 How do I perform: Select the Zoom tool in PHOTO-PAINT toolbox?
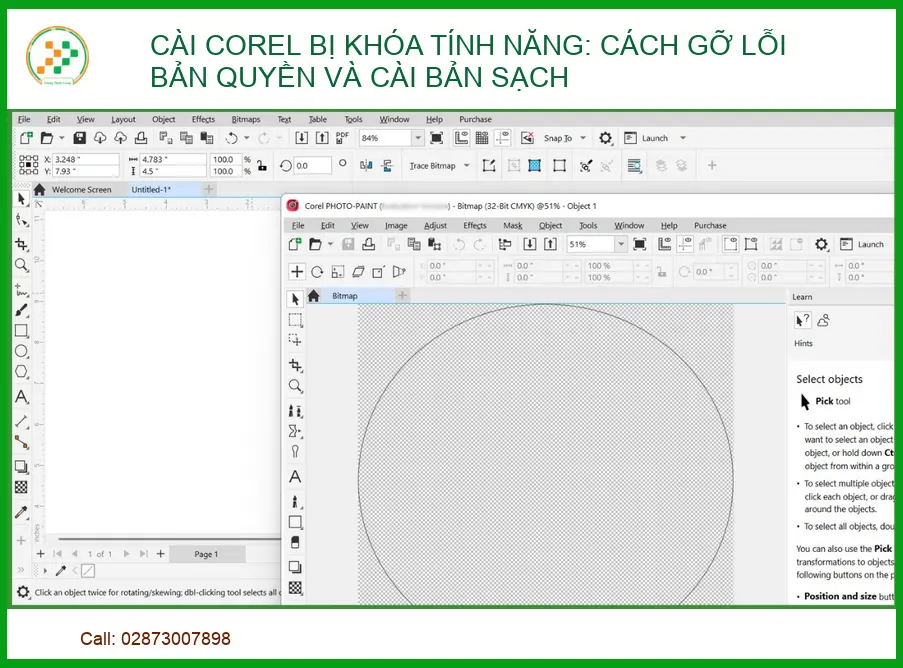(x=295, y=386)
